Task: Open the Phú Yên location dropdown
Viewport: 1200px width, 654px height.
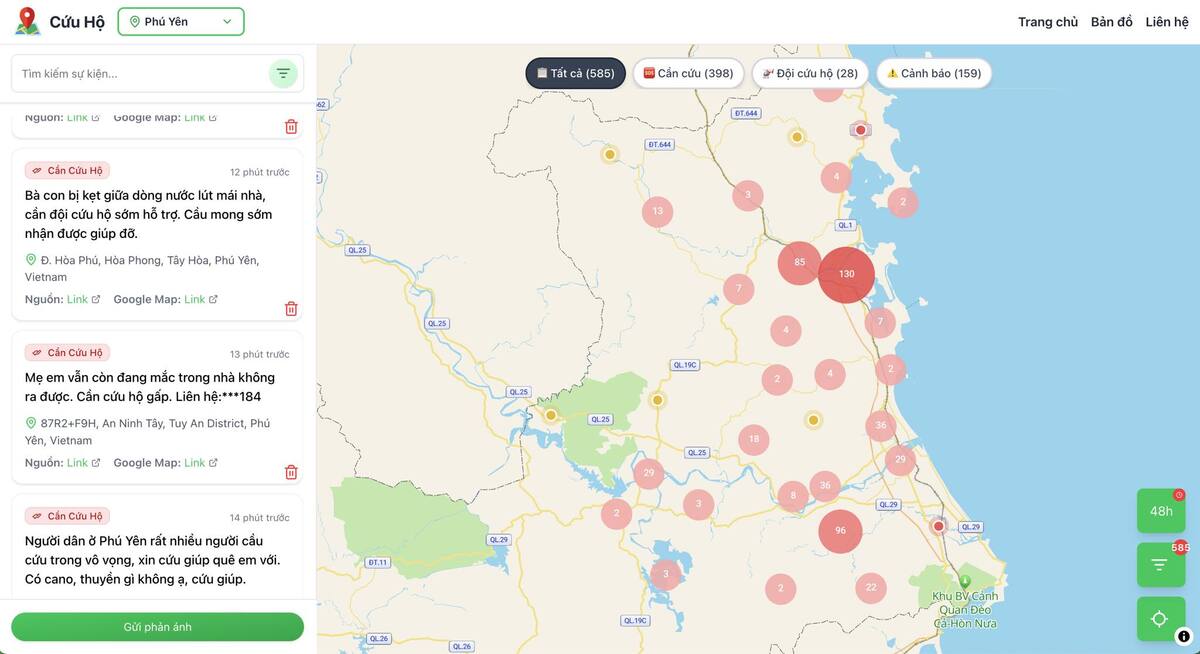Action: point(181,21)
